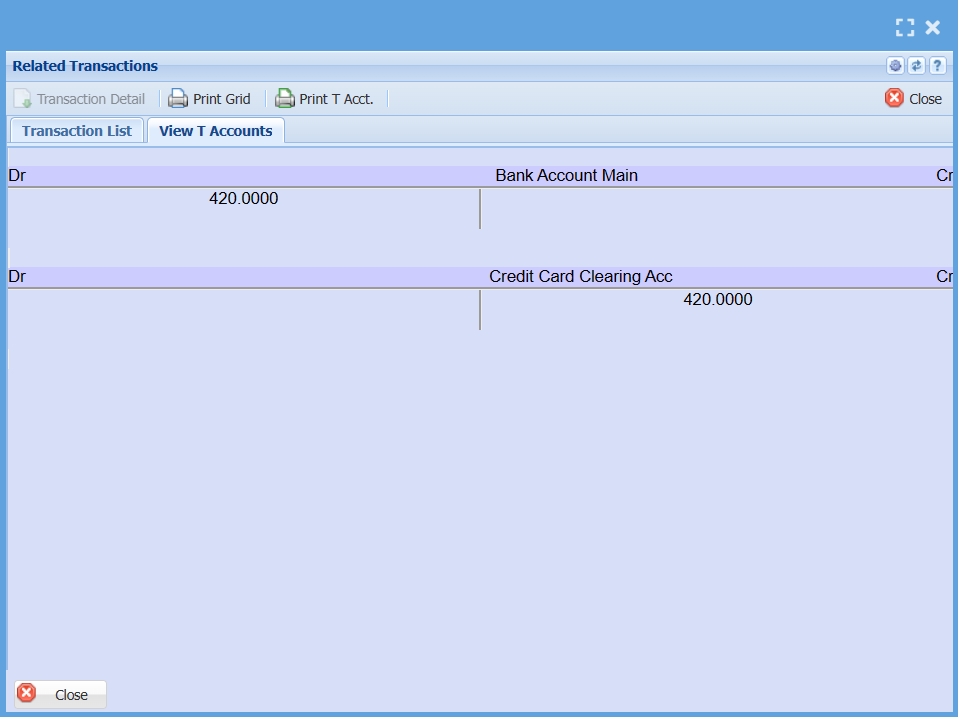958x717 pixels.
Task: Open help with the question mark icon
Action: click(937, 66)
